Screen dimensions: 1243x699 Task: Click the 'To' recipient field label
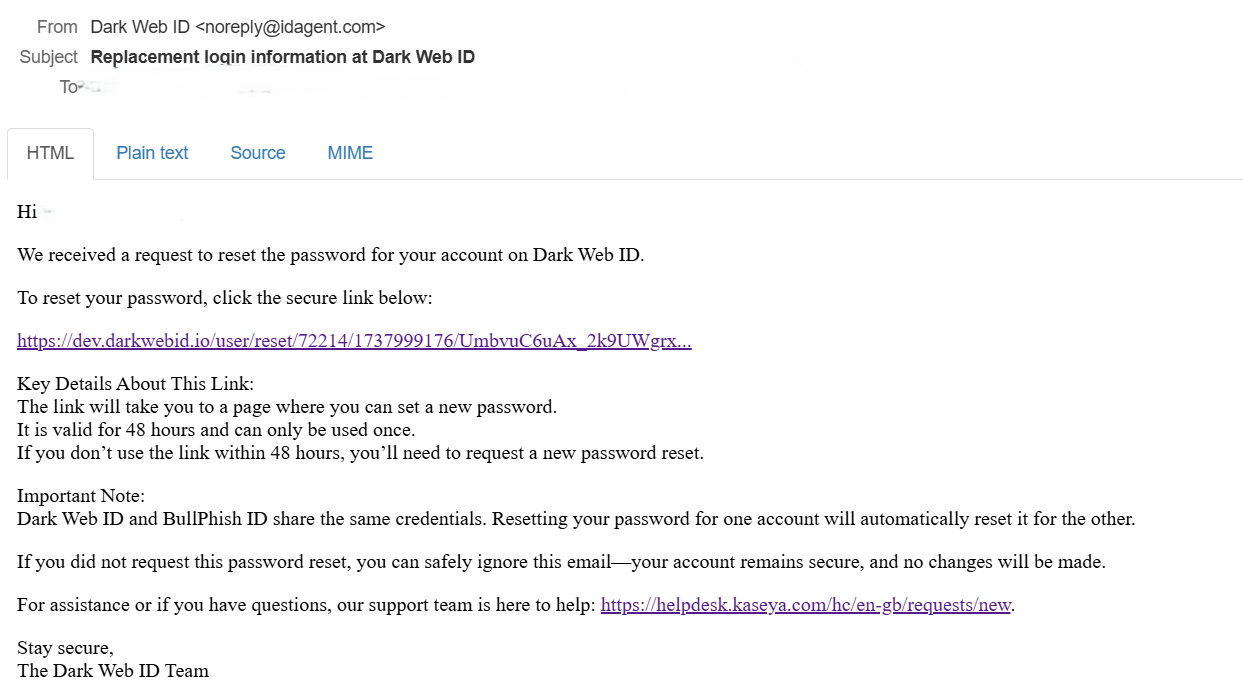click(68, 87)
